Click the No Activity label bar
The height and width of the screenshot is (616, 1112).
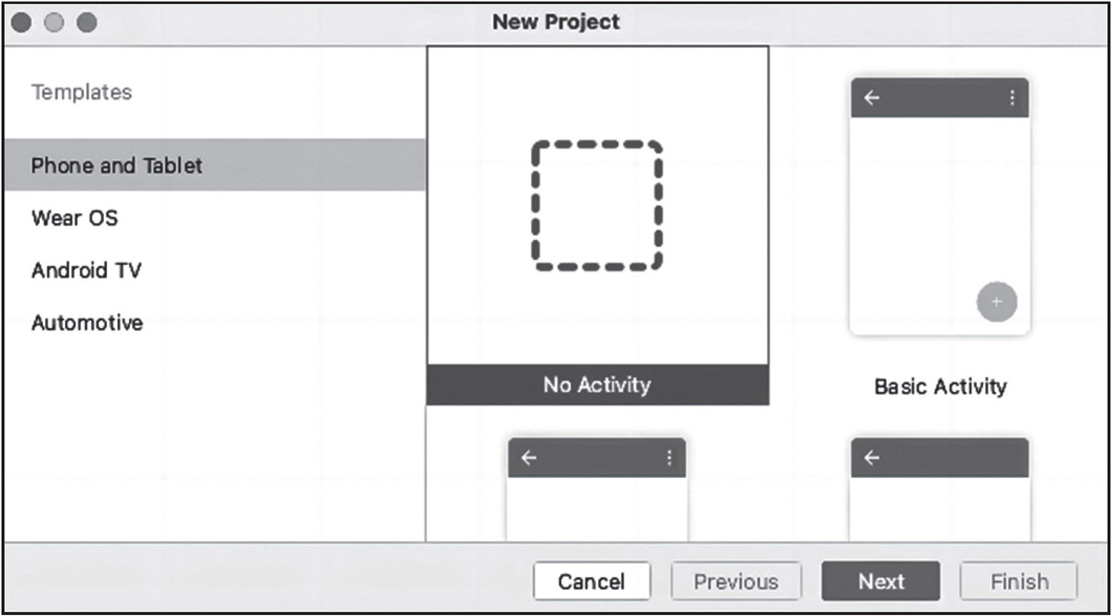597,385
